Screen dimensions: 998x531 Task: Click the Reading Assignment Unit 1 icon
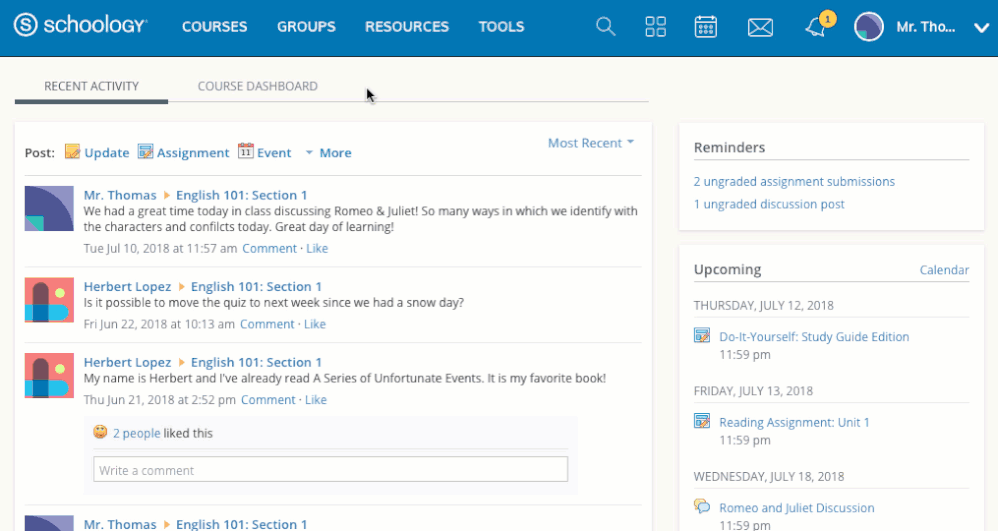point(702,420)
